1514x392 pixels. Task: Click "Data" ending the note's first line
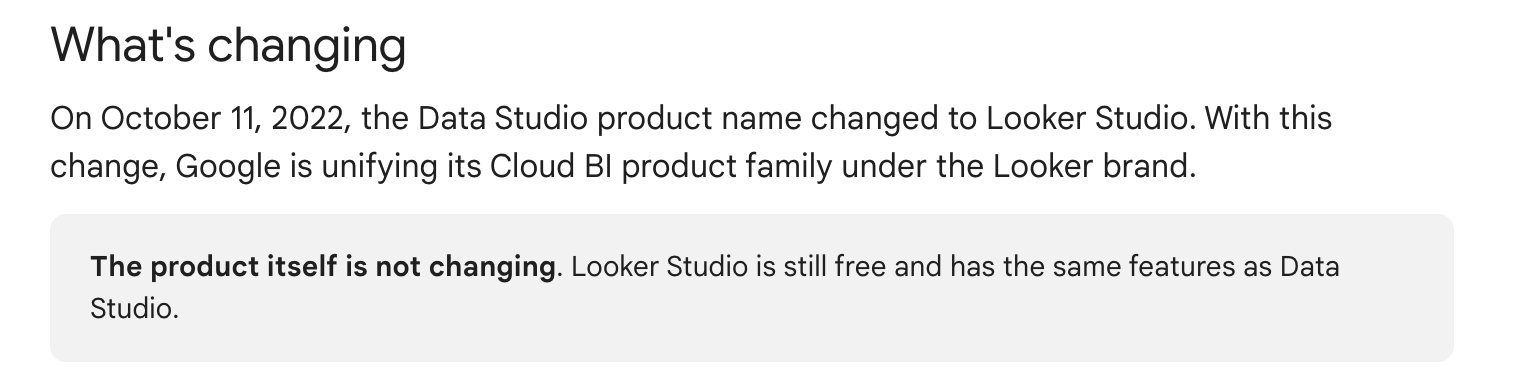click(x=1310, y=267)
